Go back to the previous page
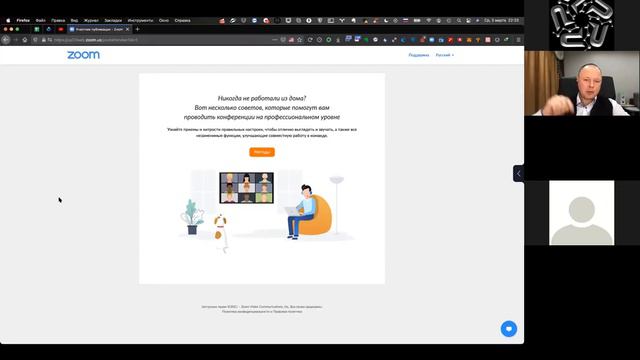The height and width of the screenshot is (360, 640). 6,40
